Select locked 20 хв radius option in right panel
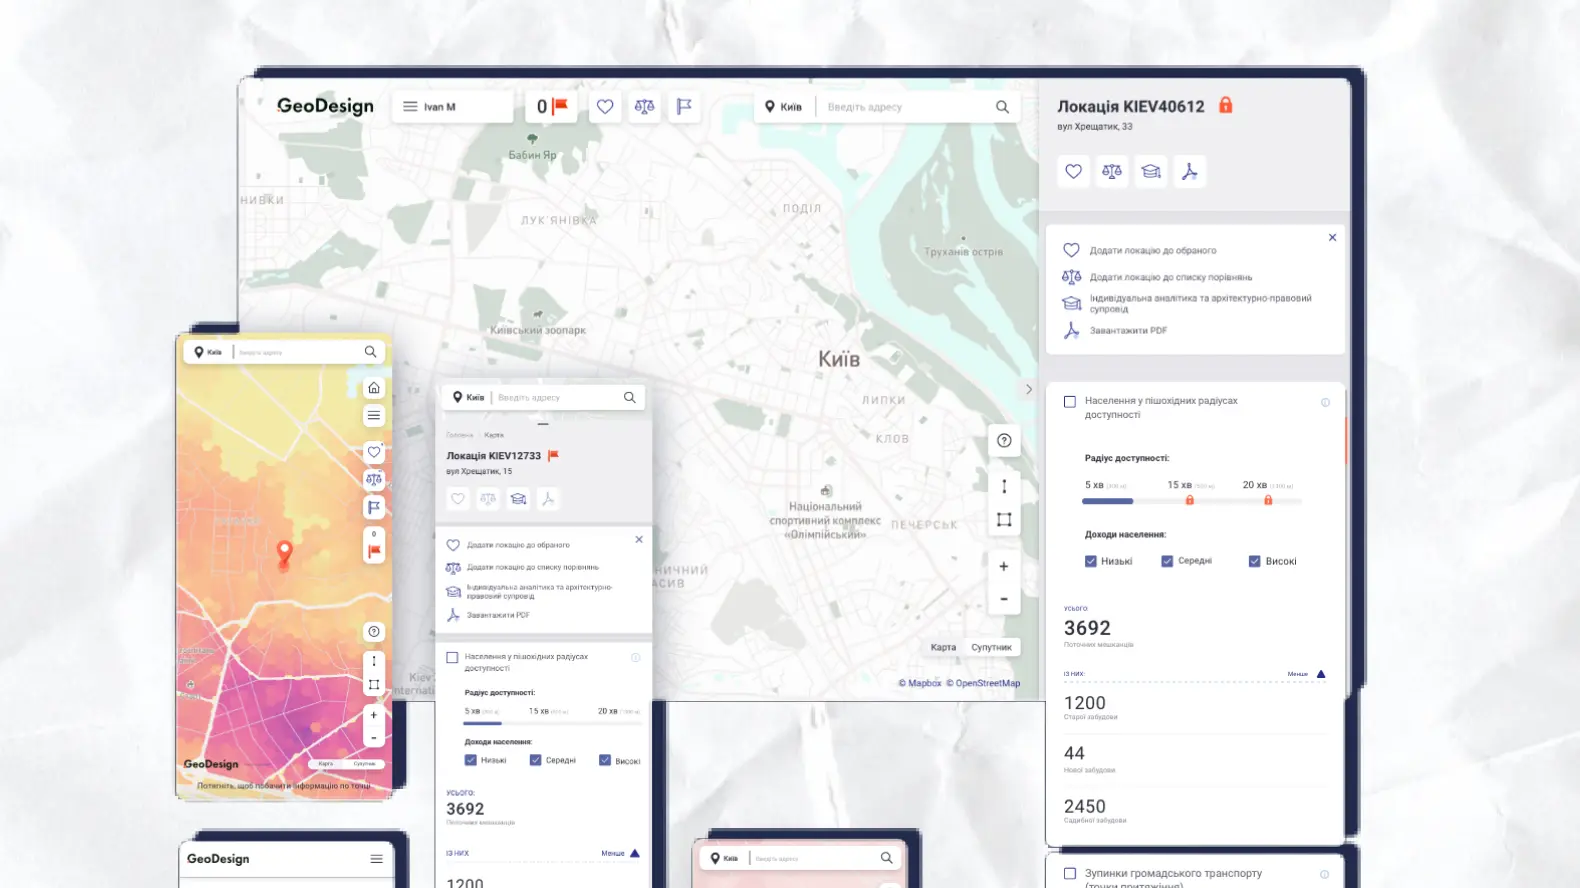This screenshot has height=888, width=1580. [x=1267, y=491]
